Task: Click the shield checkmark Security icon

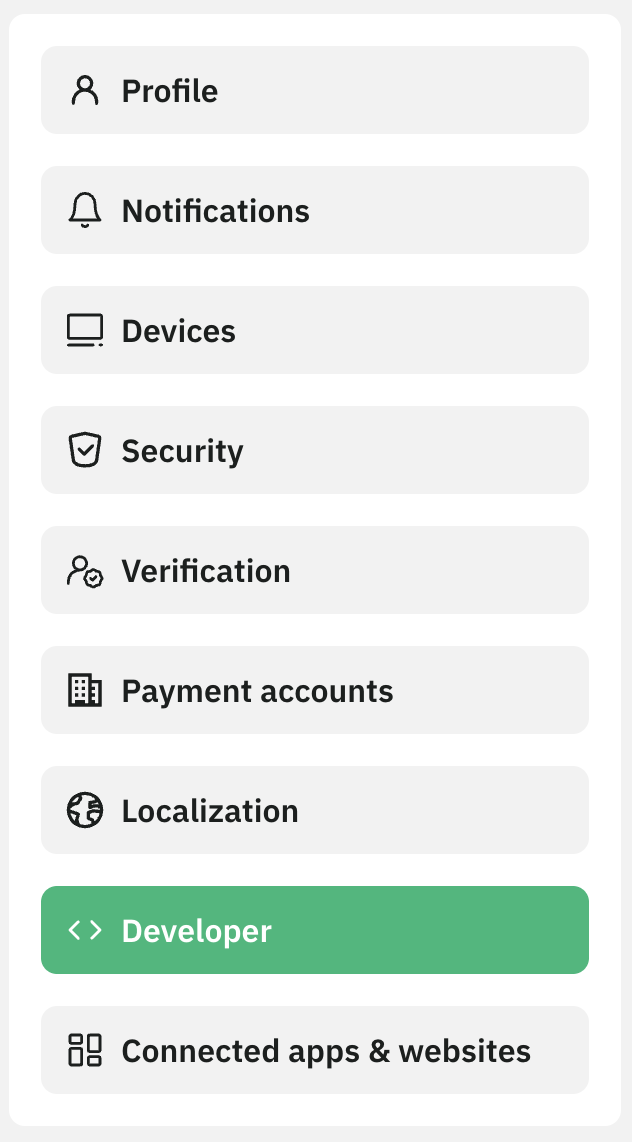Action: (85, 451)
